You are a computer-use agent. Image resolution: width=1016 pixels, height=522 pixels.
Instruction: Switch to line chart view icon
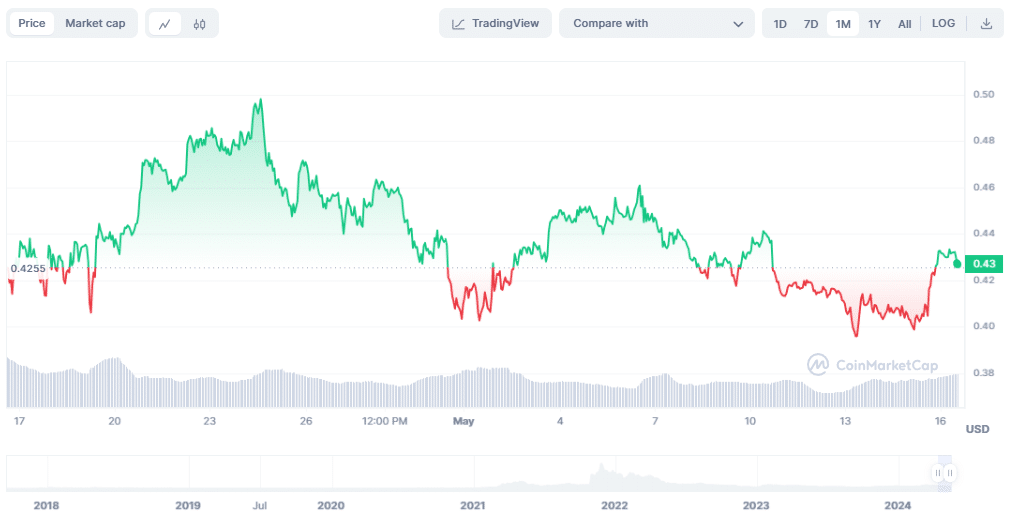[x=165, y=24]
